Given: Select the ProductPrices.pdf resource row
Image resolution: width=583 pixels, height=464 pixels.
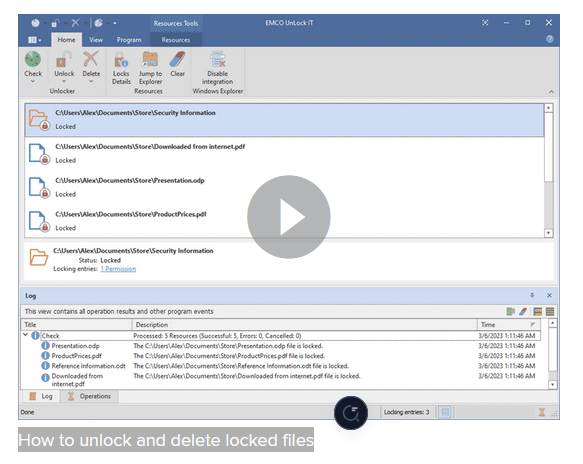Looking at the screenshot, I should click(284, 221).
